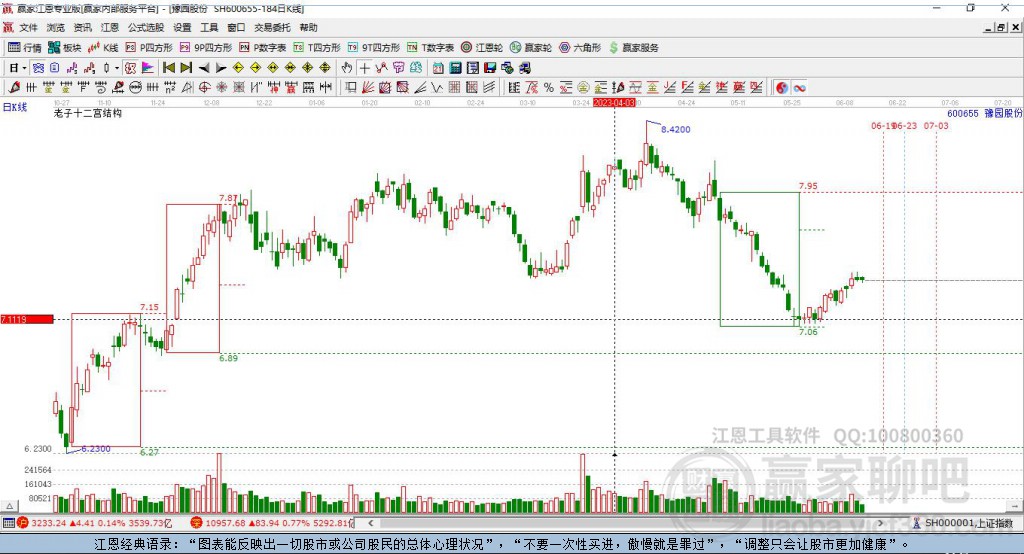Viewport: 1024px width, 554px height.
Task: Click the red 7.1119 price marker
Action: click(27, 319)
